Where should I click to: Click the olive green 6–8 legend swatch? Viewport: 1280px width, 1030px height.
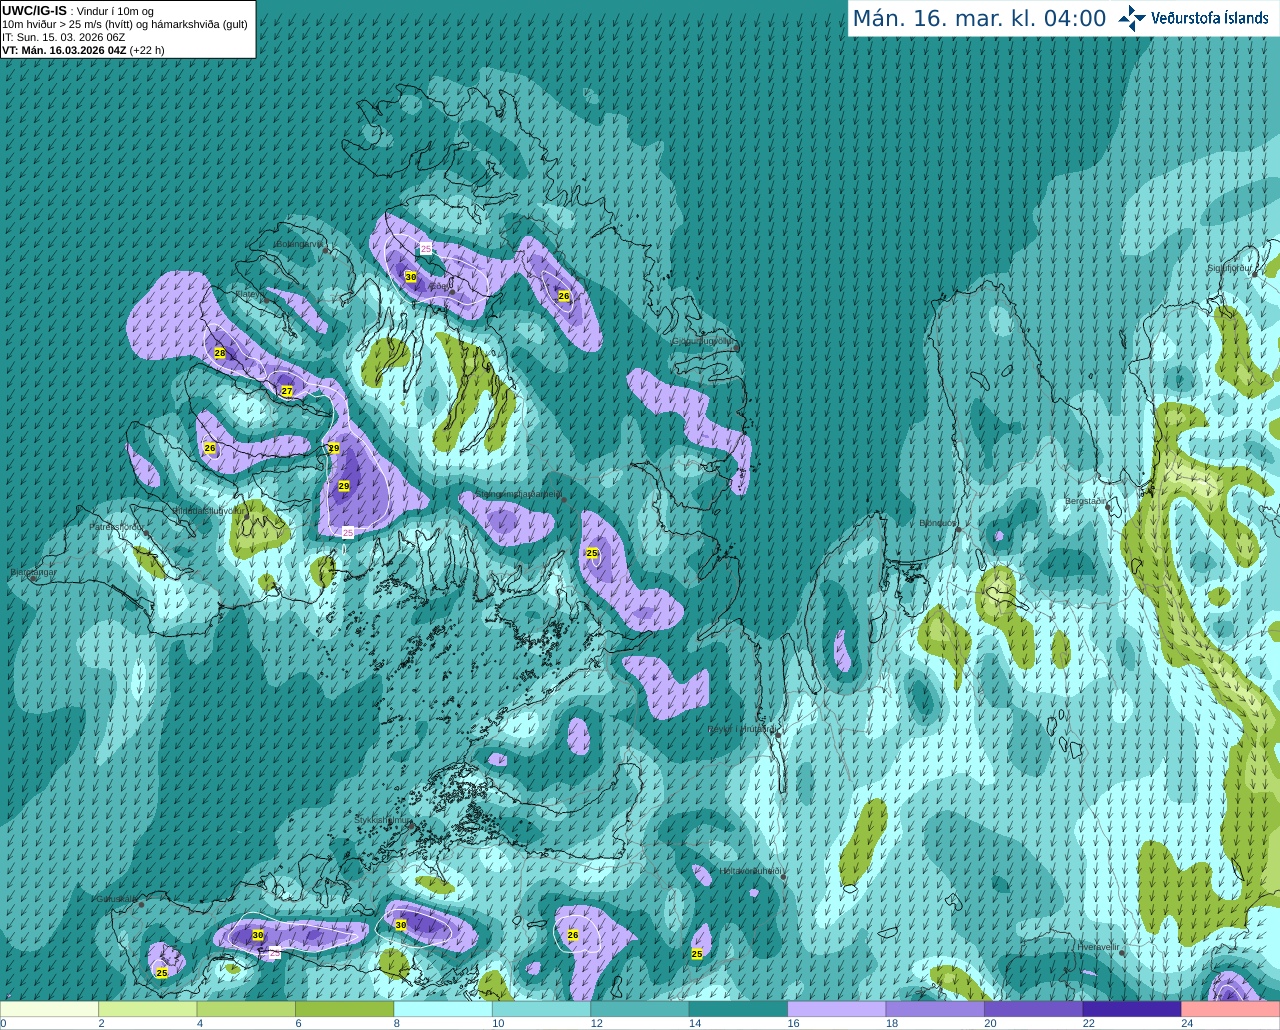tap(345, 1009)
